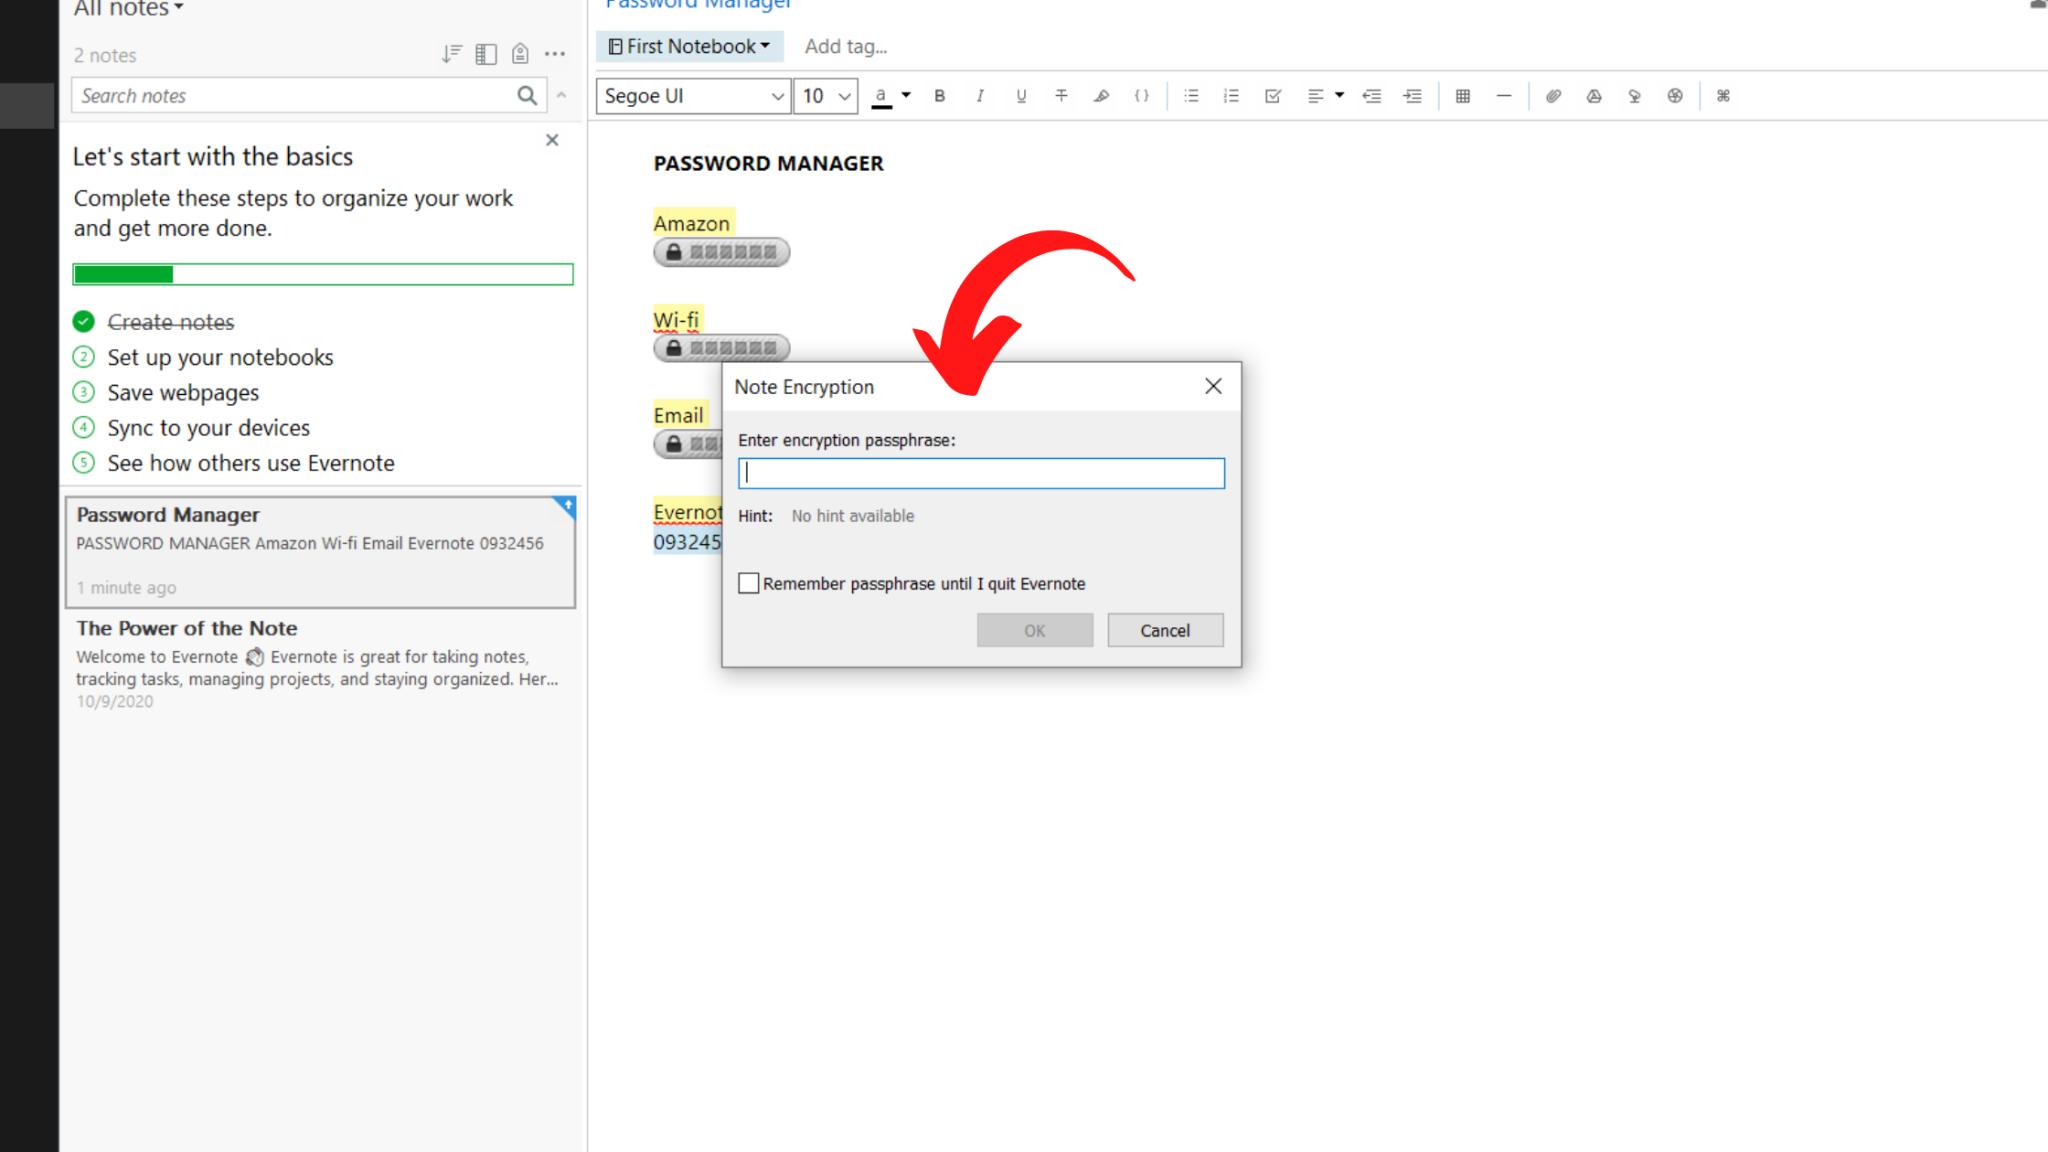Insert a table
The width and height of the screenshot is (2048, 1152).
pyautogui.click(x=1463, y=96)
